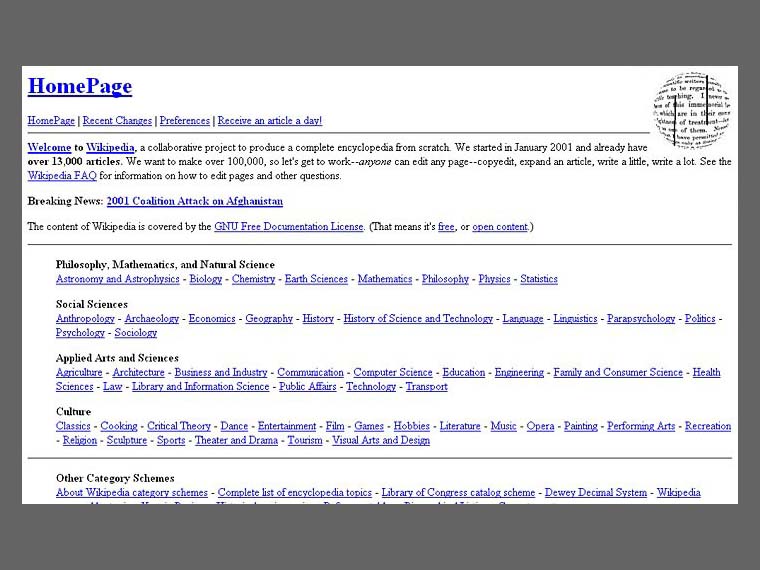Open the Technology link
Screen dimensions: 760x570
pyautogui.click(x=371, y=387)
